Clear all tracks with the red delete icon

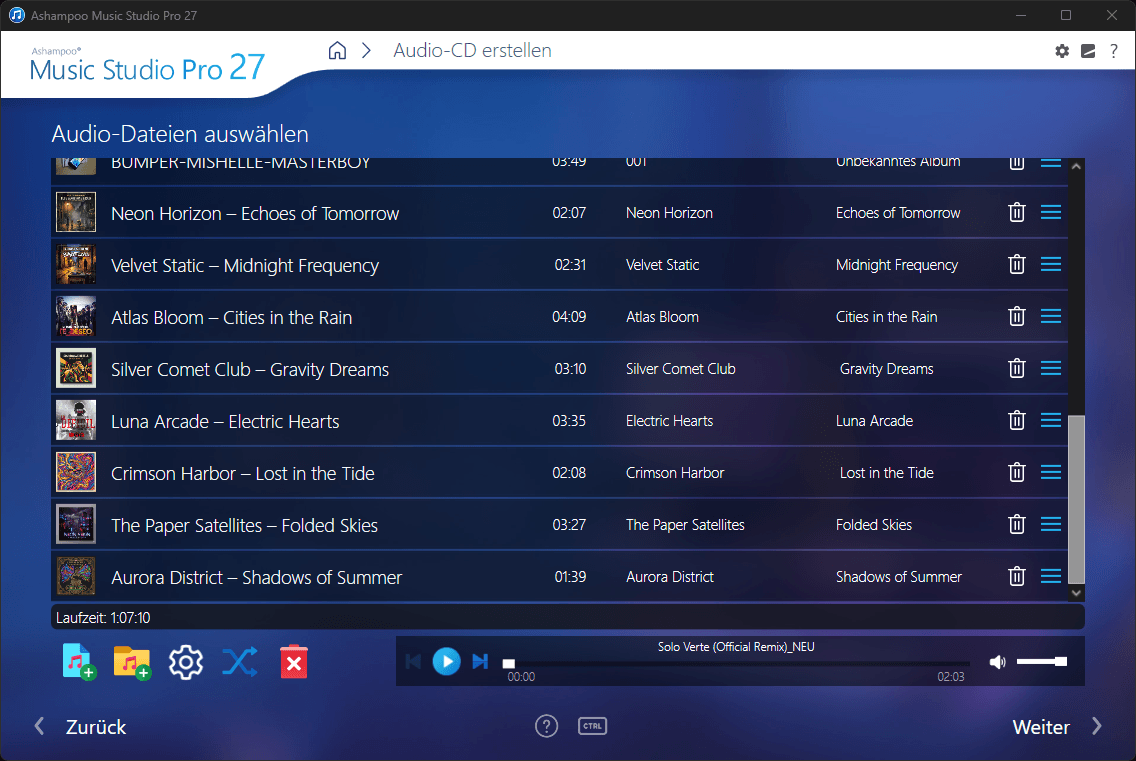(293, 662)
